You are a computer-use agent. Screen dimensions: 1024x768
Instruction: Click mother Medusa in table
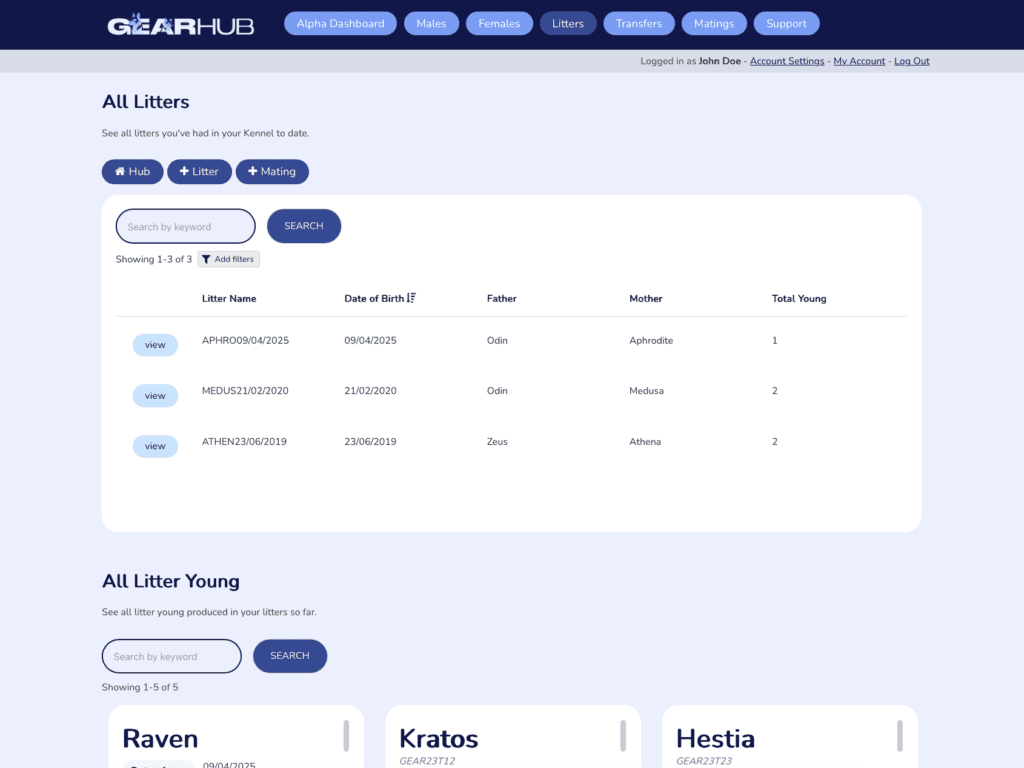pos(647,391)
